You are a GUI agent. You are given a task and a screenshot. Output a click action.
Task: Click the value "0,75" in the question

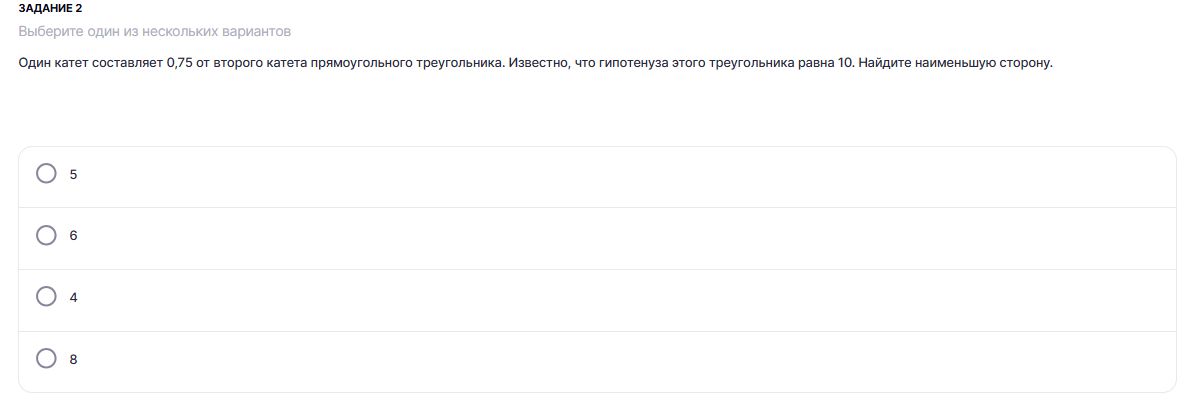pos(179,63)
